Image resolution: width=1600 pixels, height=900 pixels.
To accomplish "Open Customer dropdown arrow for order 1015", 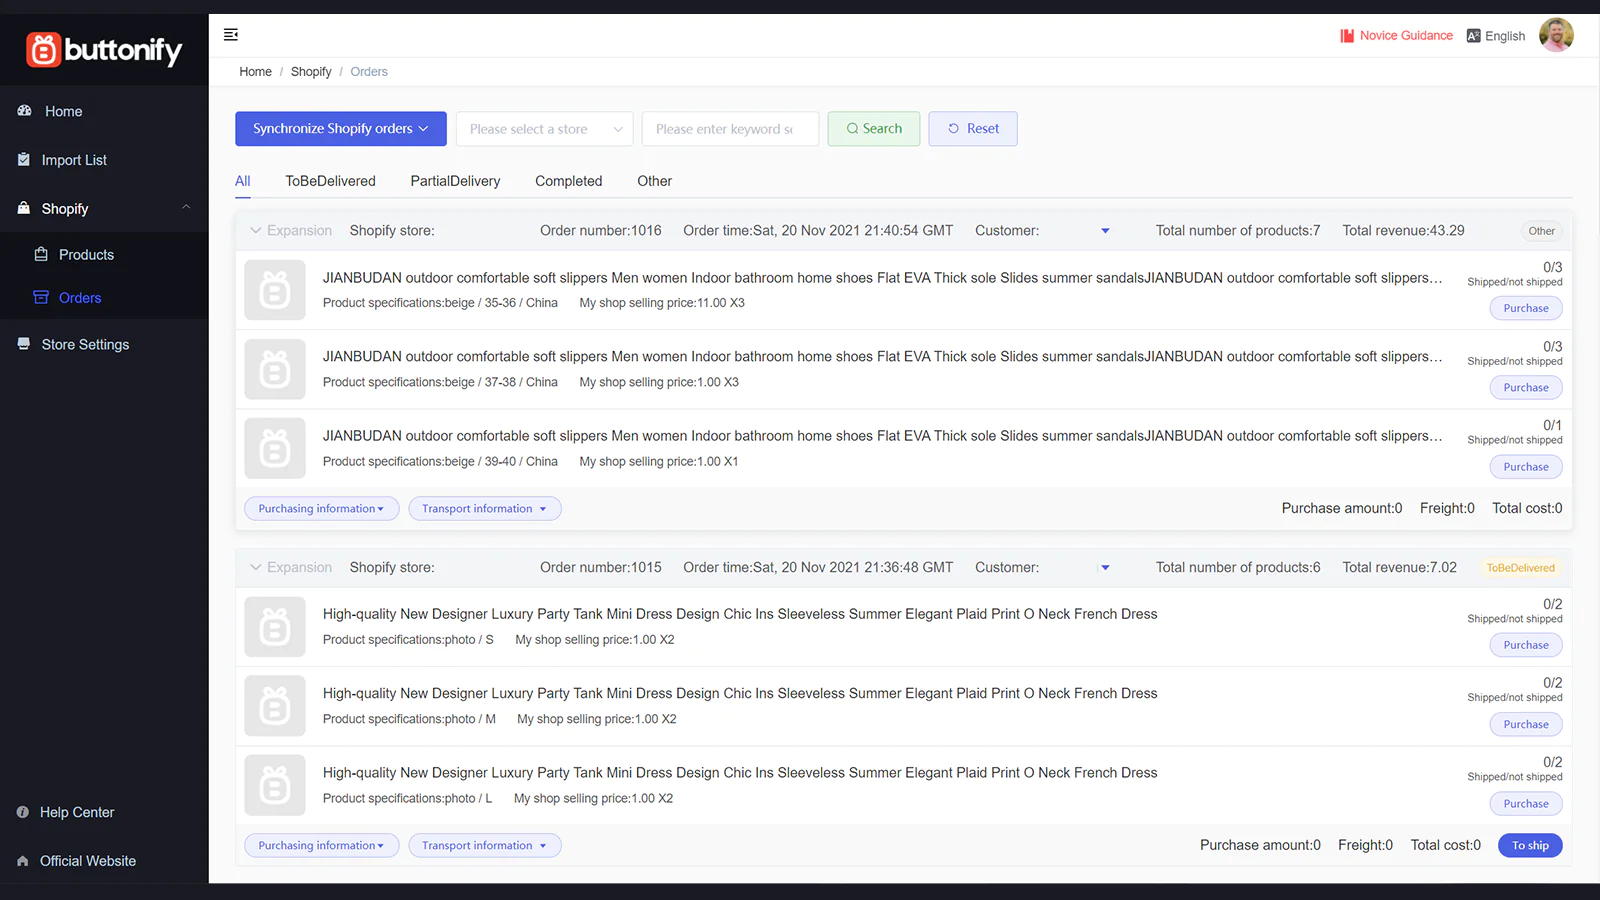I will 1105,568.
